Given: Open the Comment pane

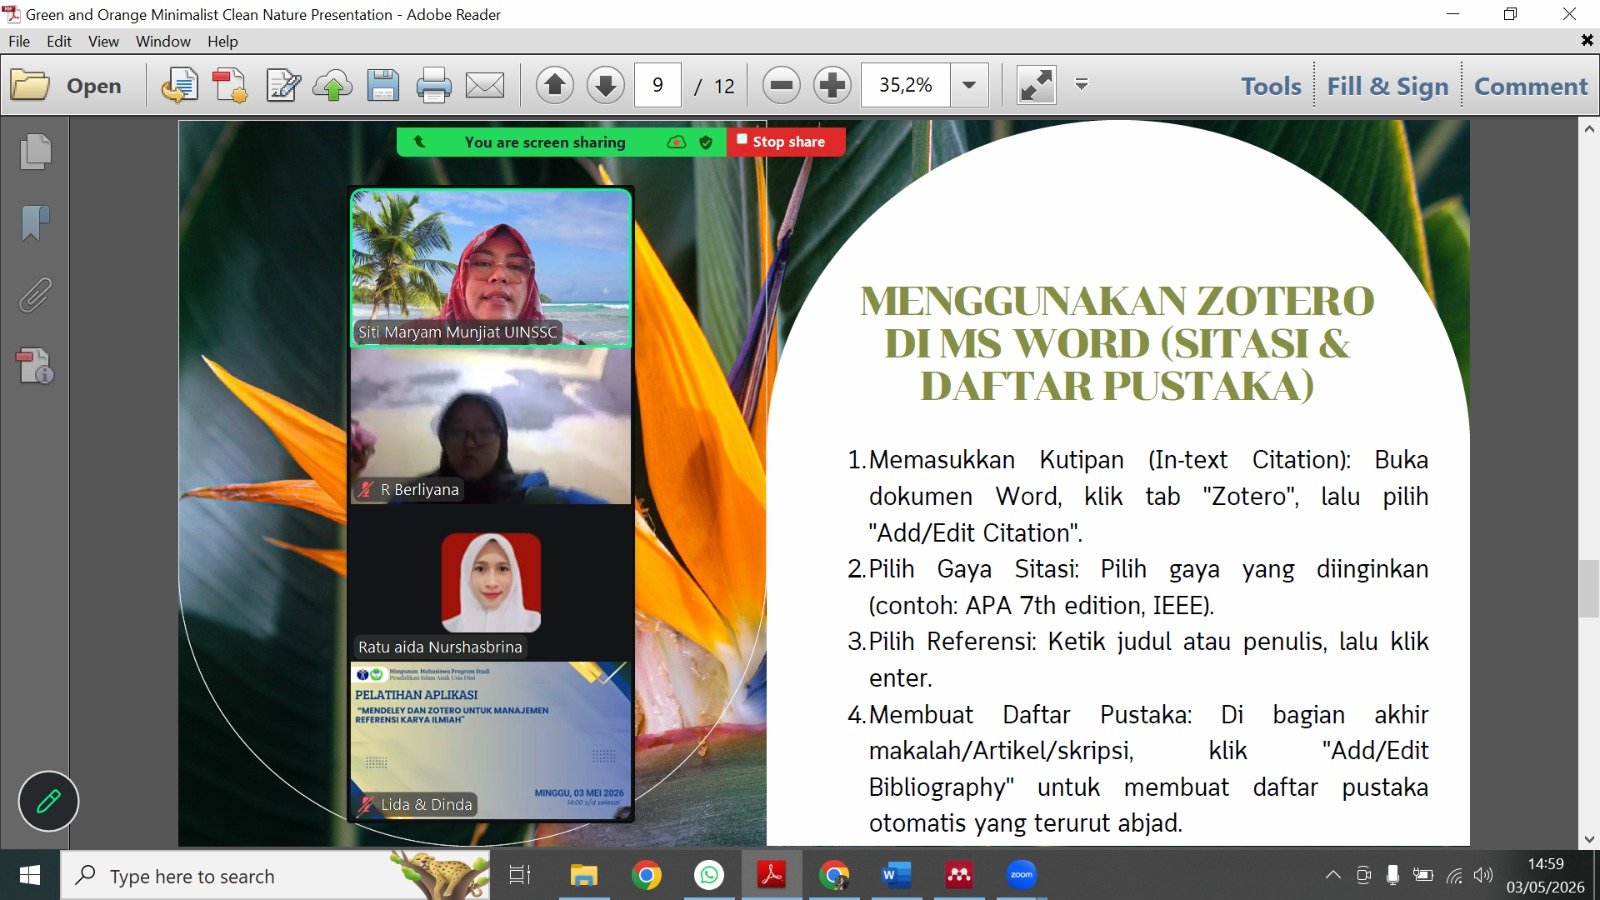Looking at the screenshot, I should click(x=1531, y=86).
